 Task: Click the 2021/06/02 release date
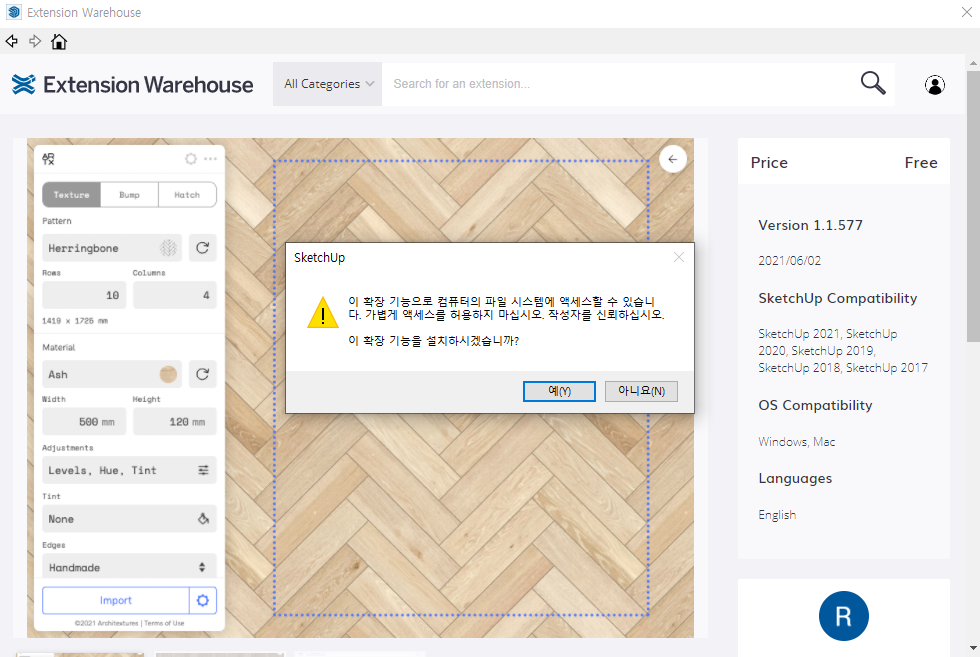pos(789,261)
